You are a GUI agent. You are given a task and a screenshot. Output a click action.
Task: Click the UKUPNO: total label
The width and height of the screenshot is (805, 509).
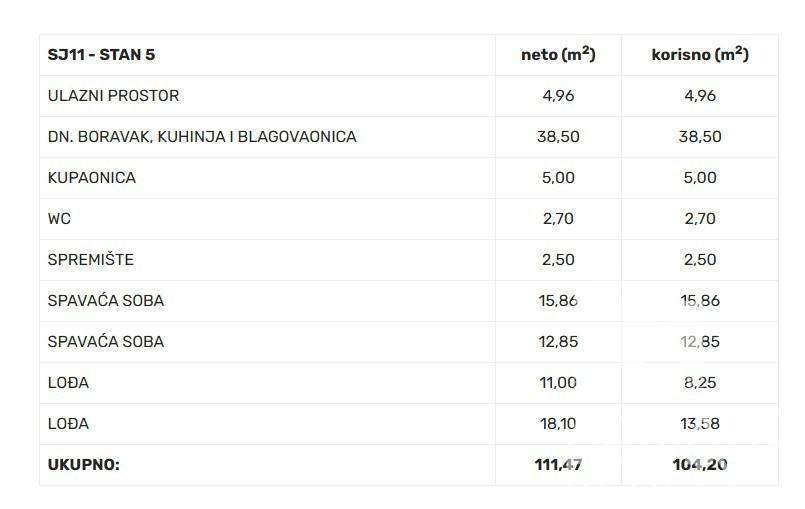click(x=84, y=465)
